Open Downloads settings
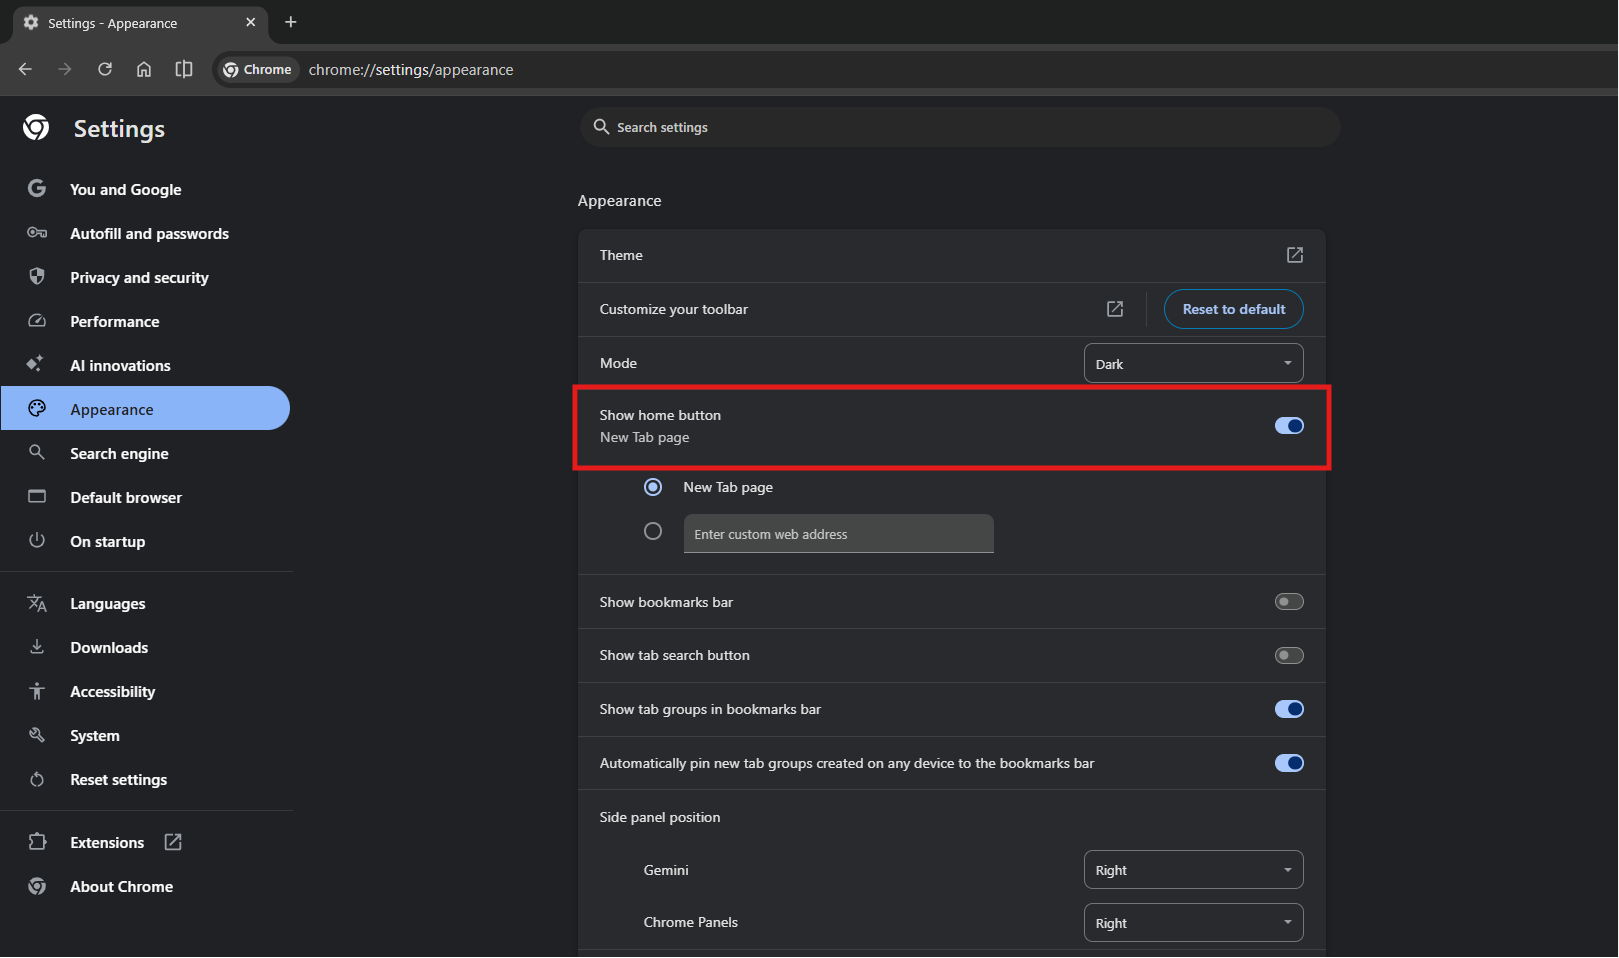The width and height of the screenshot is (1619, 958). [109, 648]
